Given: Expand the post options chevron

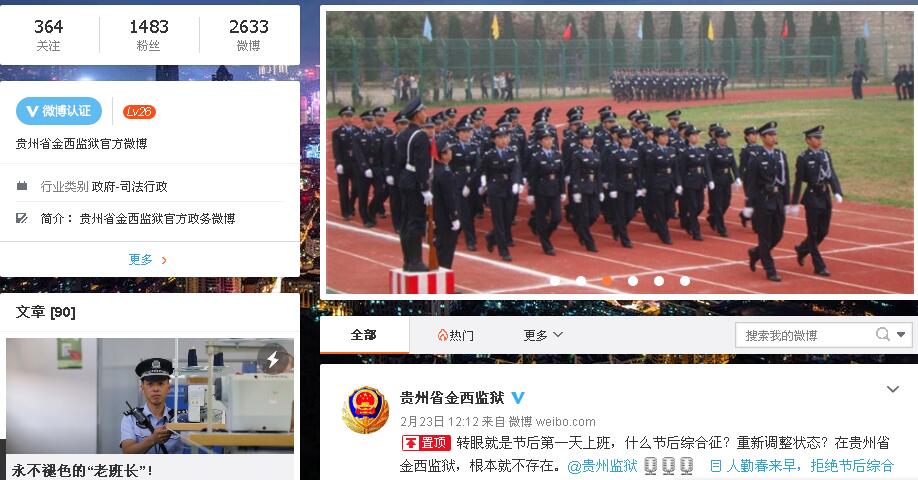Looking at the screenshot, I should click(893, 389).
